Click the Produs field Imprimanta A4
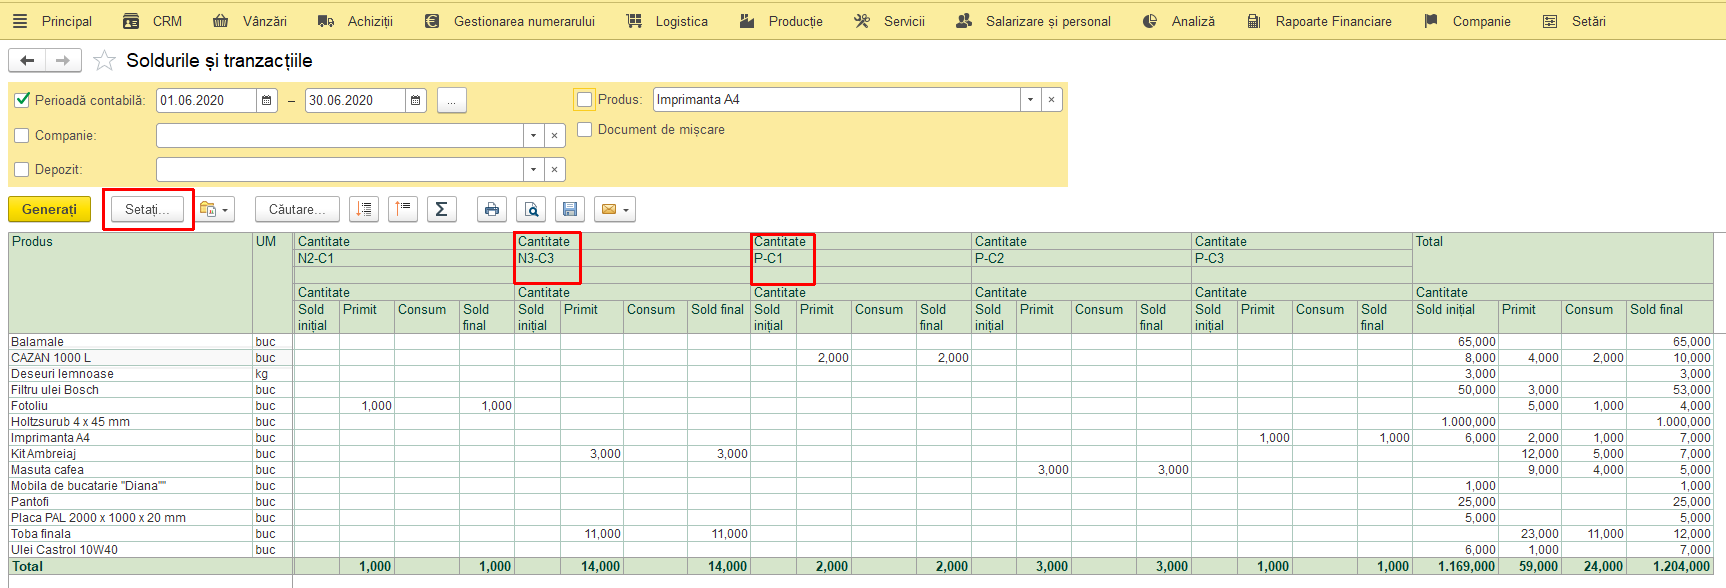The image size is (1726, 588). pos(837,99)
